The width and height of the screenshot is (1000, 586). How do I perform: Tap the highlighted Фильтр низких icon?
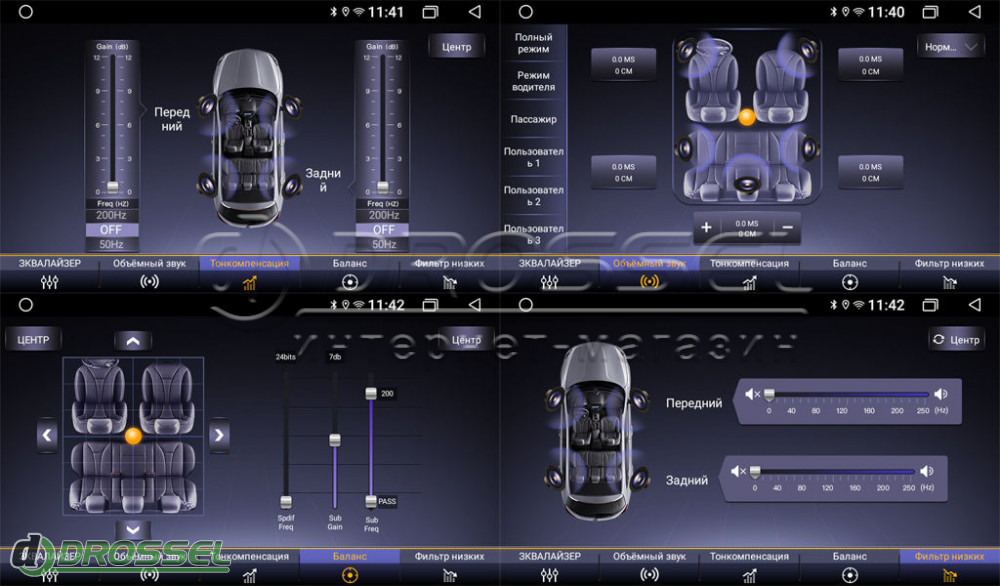click(x=949, y=575)
